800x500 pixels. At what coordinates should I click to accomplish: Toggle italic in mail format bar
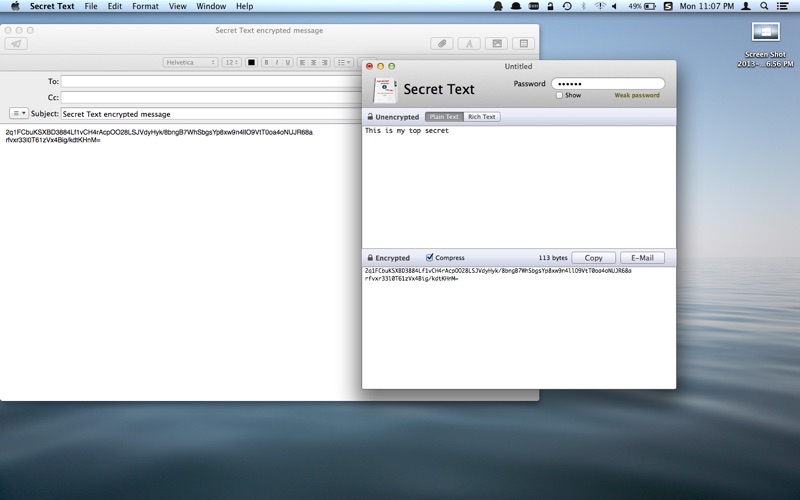(x=277, y=62)
